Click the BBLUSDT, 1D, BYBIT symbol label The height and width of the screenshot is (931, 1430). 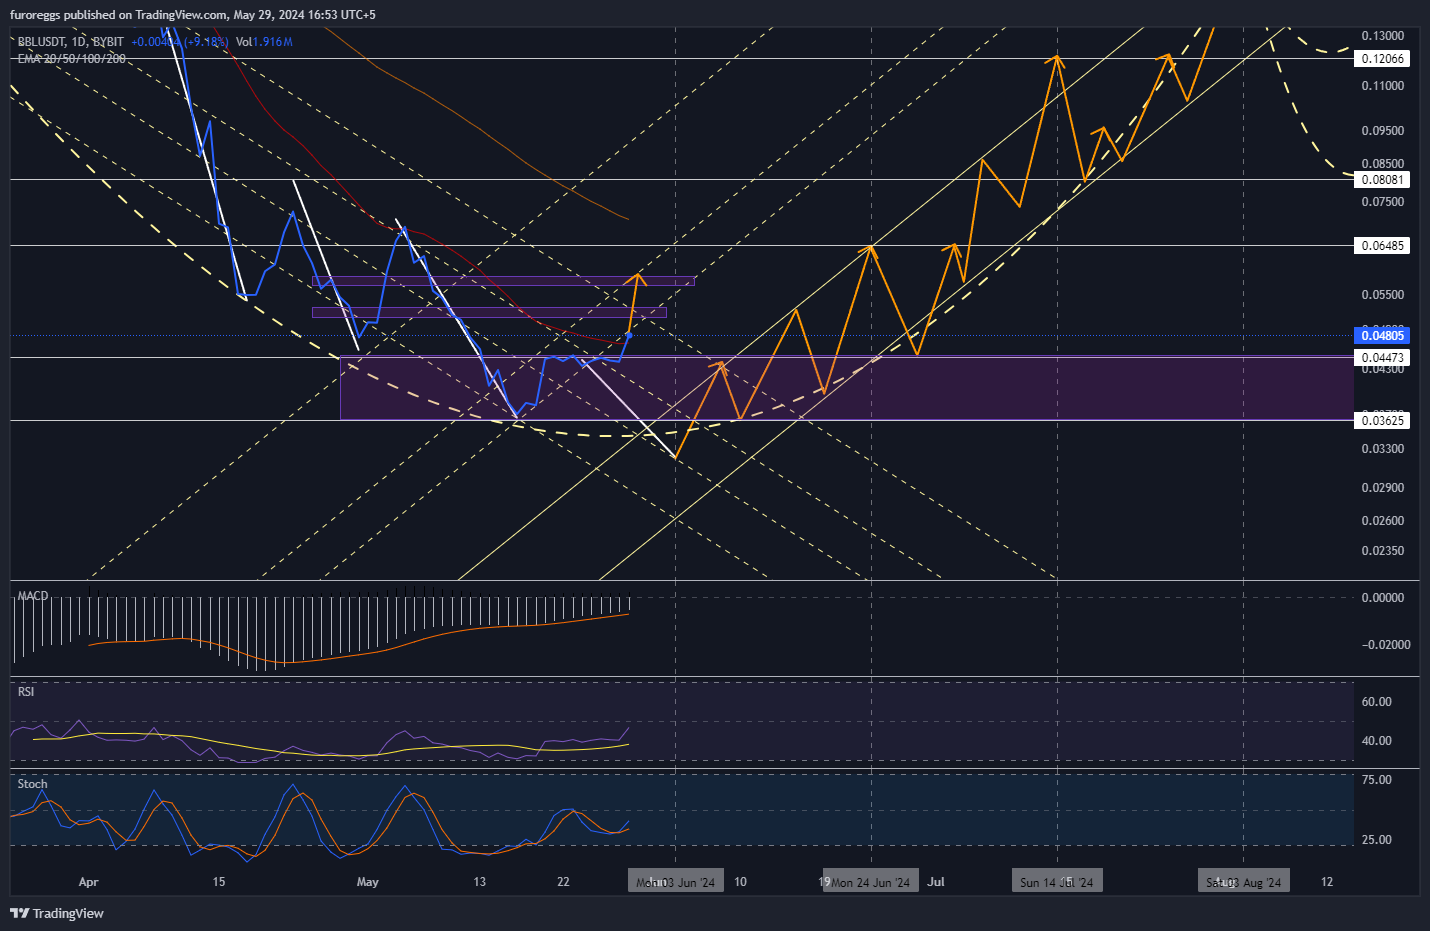pyautogui.click(x=71, y=42)
